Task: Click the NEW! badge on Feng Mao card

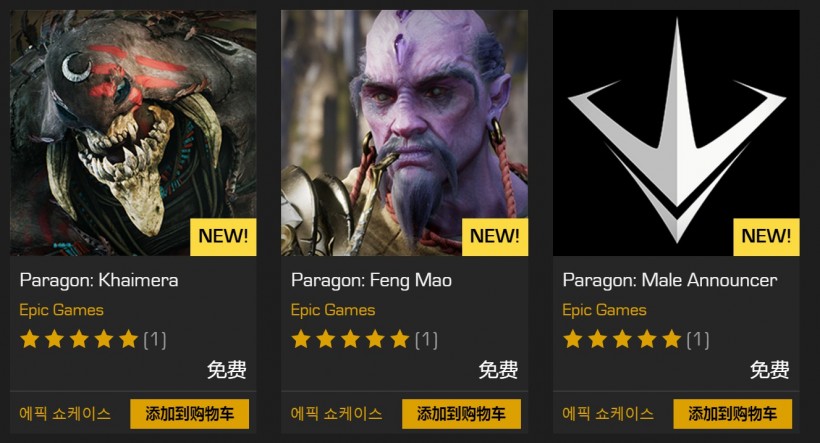Action: coord(495,237)
